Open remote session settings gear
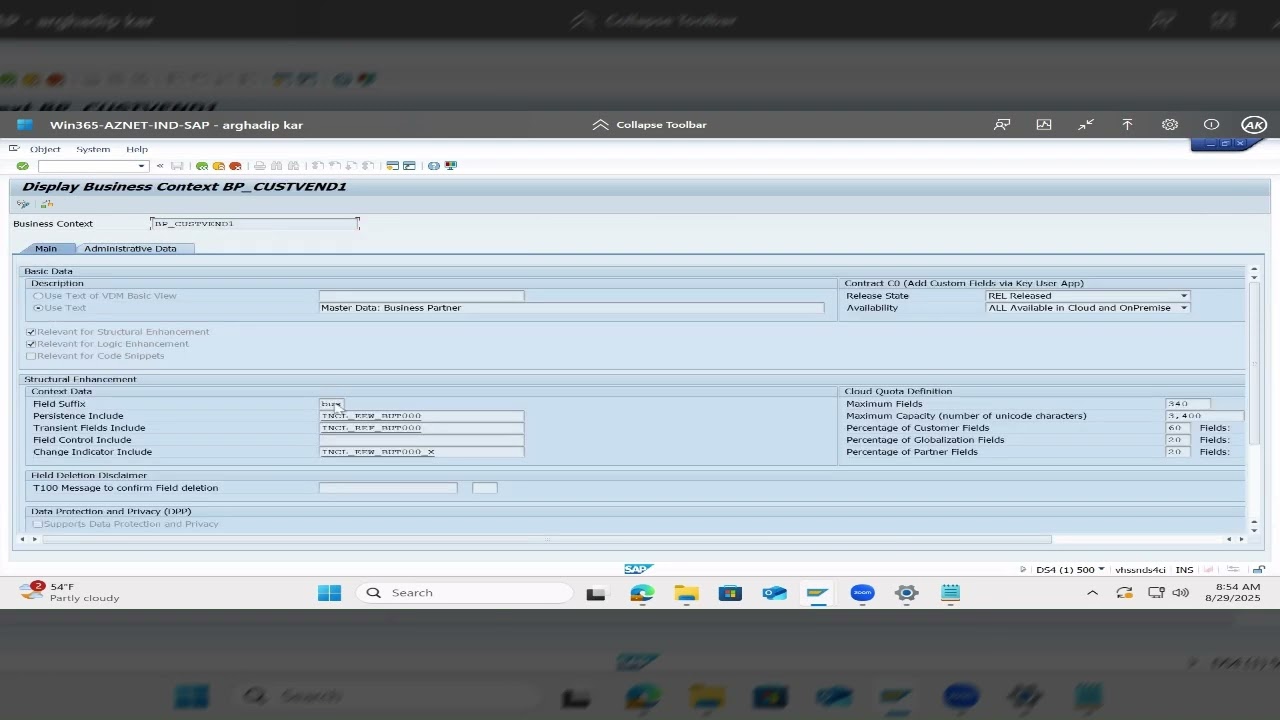Screen dimensions: 1280x720 (1169, 125)
